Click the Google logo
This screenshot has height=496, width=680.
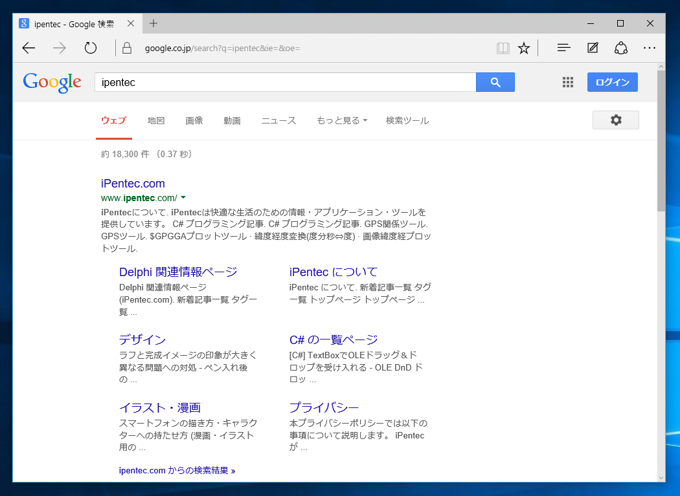[52, 82]
